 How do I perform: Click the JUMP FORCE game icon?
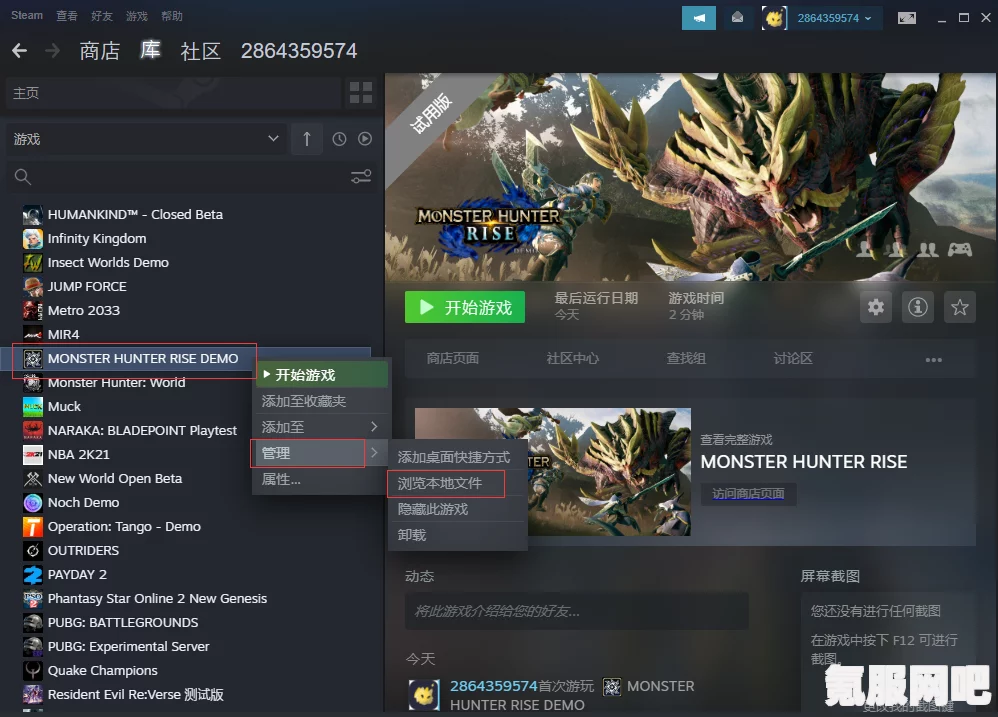[x=32, y=287]
